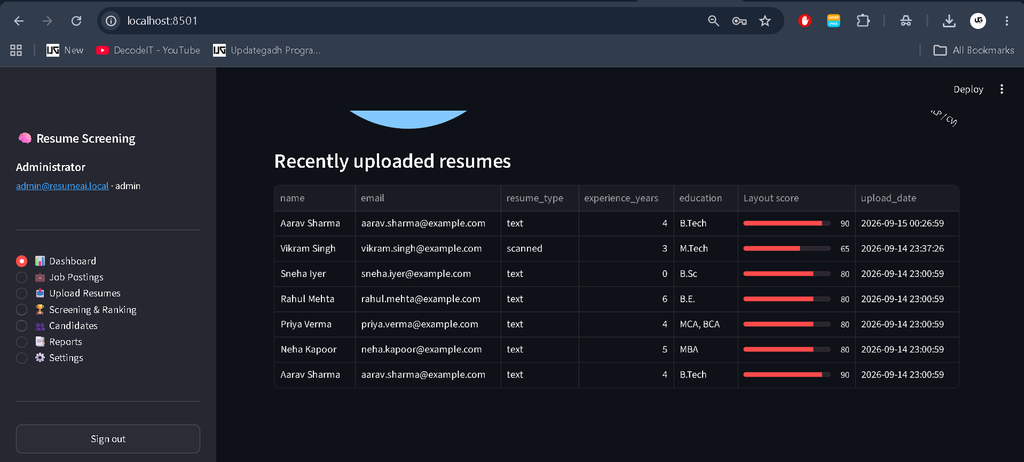Click Sneha Iyer's layout score progress bar
Viewport: 1024px width, 462px height.
[787, 274]
